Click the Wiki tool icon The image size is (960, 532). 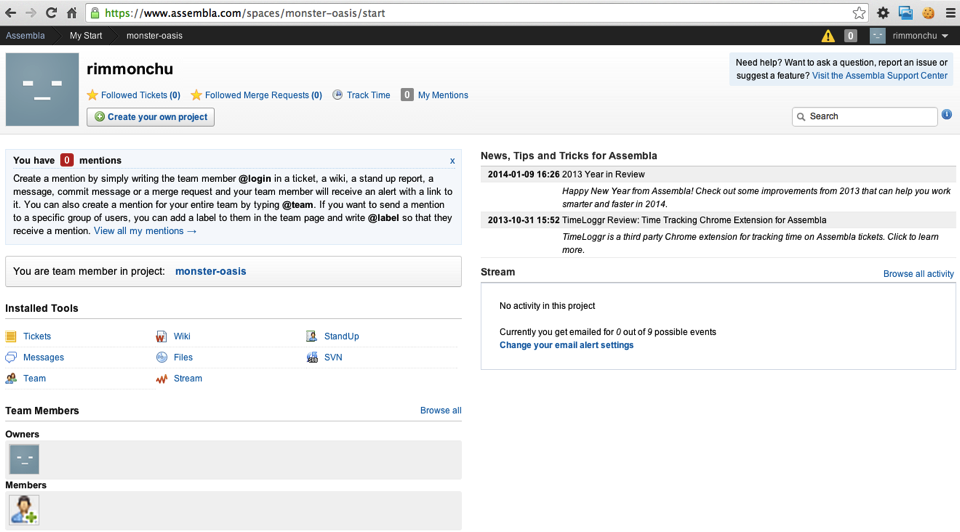(161, 336)
